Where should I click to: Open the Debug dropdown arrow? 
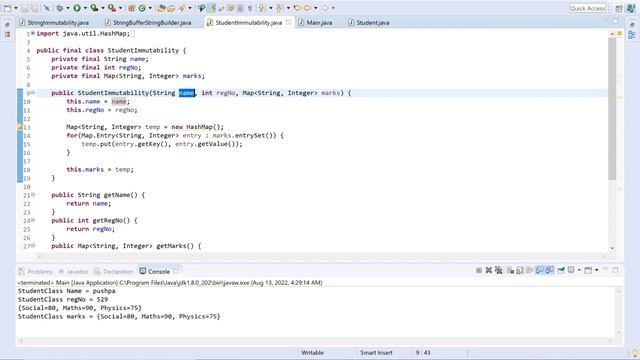[x=68, y=8]
